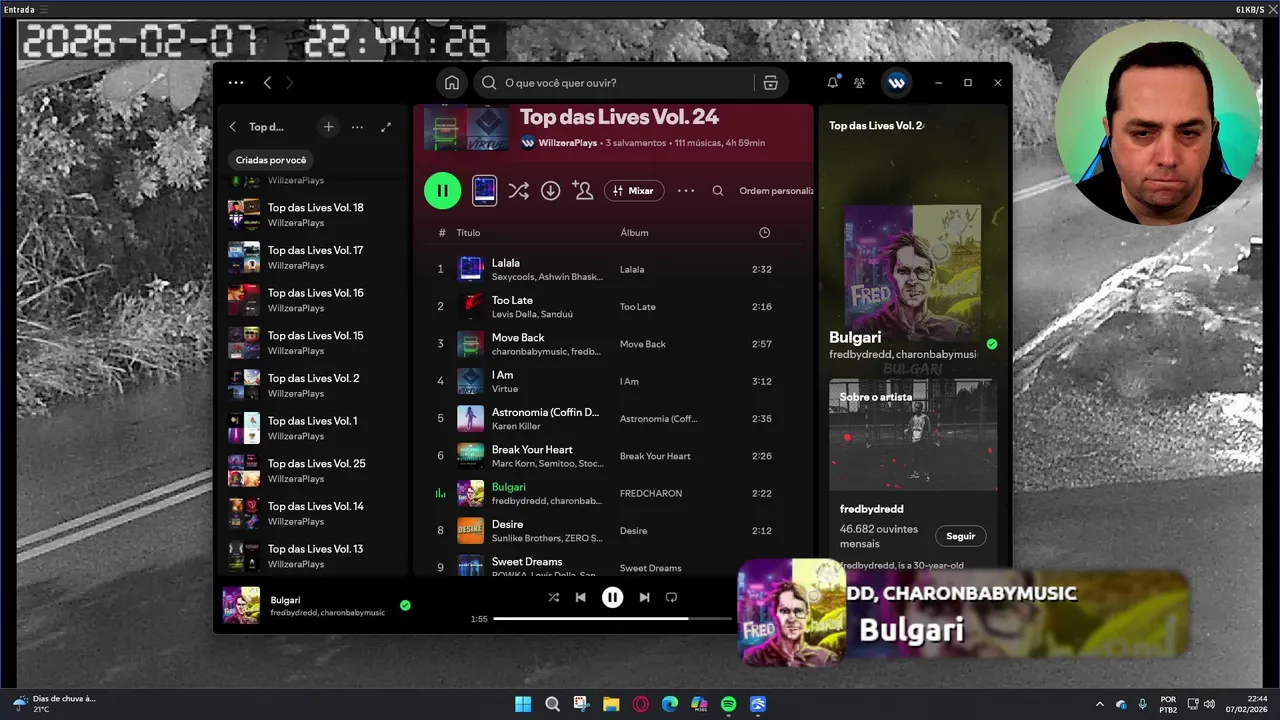
Task: Open playlist Top das Lives Vol. 2
Action: [x=313, y=385]
